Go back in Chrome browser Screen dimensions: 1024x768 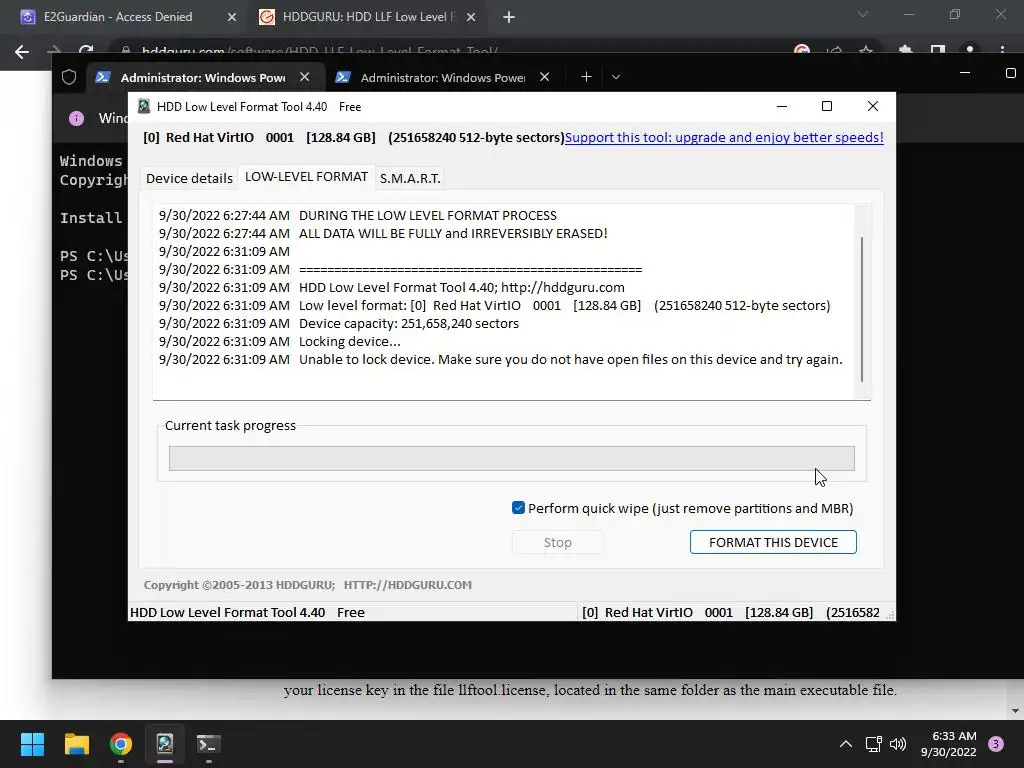click(x=22, y=52)
